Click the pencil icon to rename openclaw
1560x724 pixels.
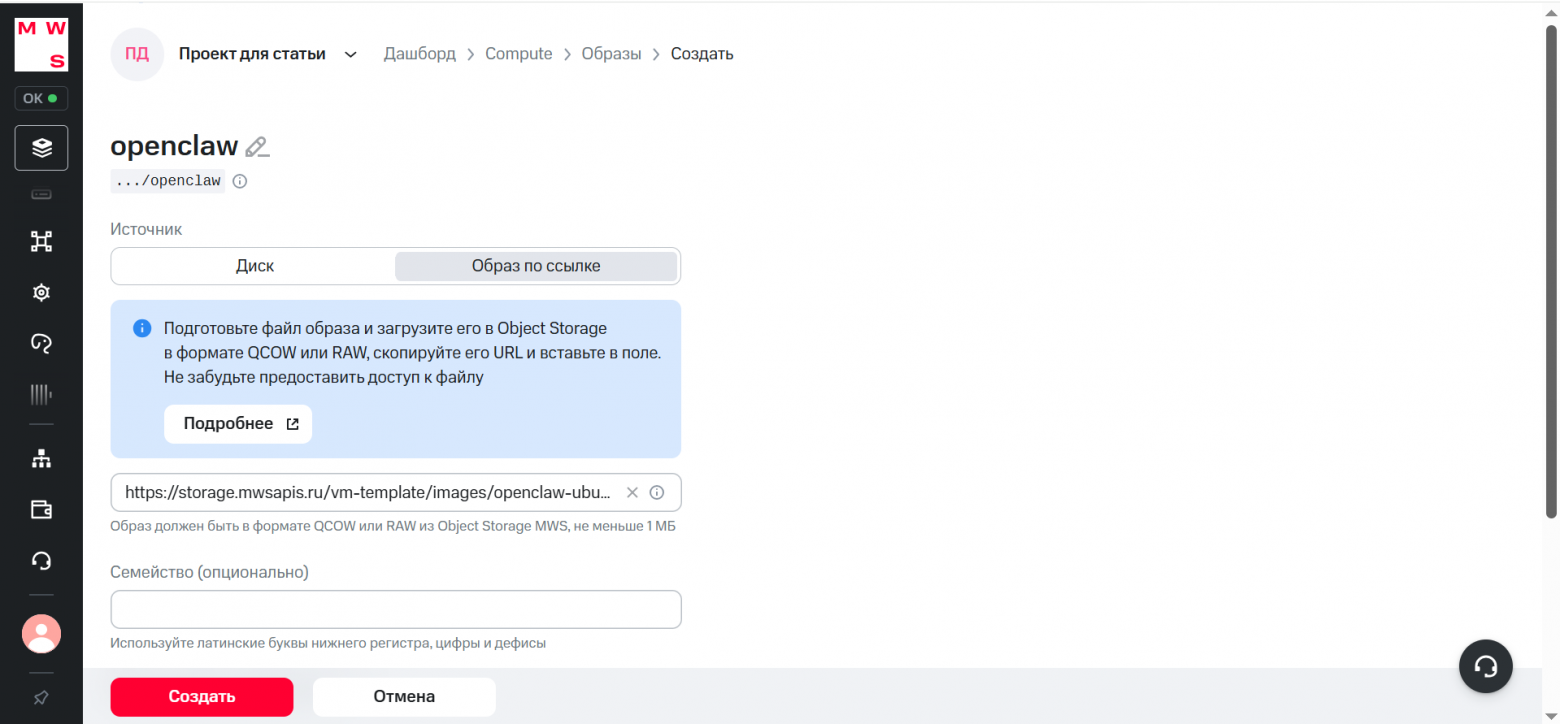coord(257,146)
